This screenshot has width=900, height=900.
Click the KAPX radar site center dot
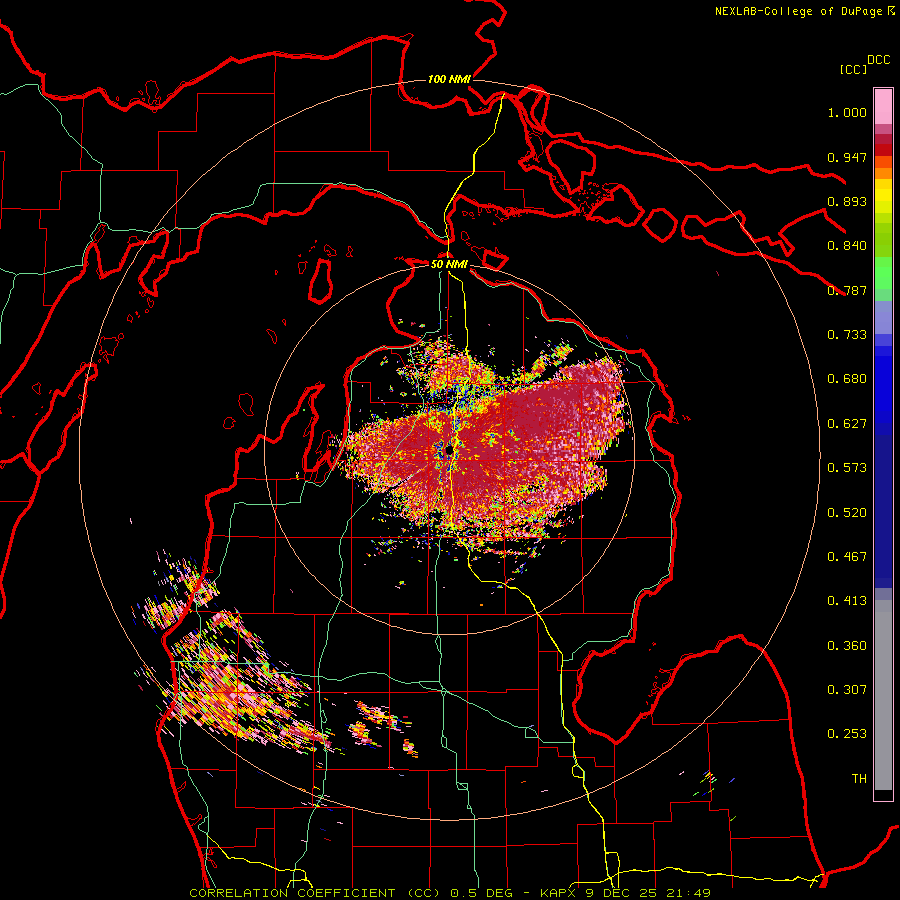(x=449, y=450)
